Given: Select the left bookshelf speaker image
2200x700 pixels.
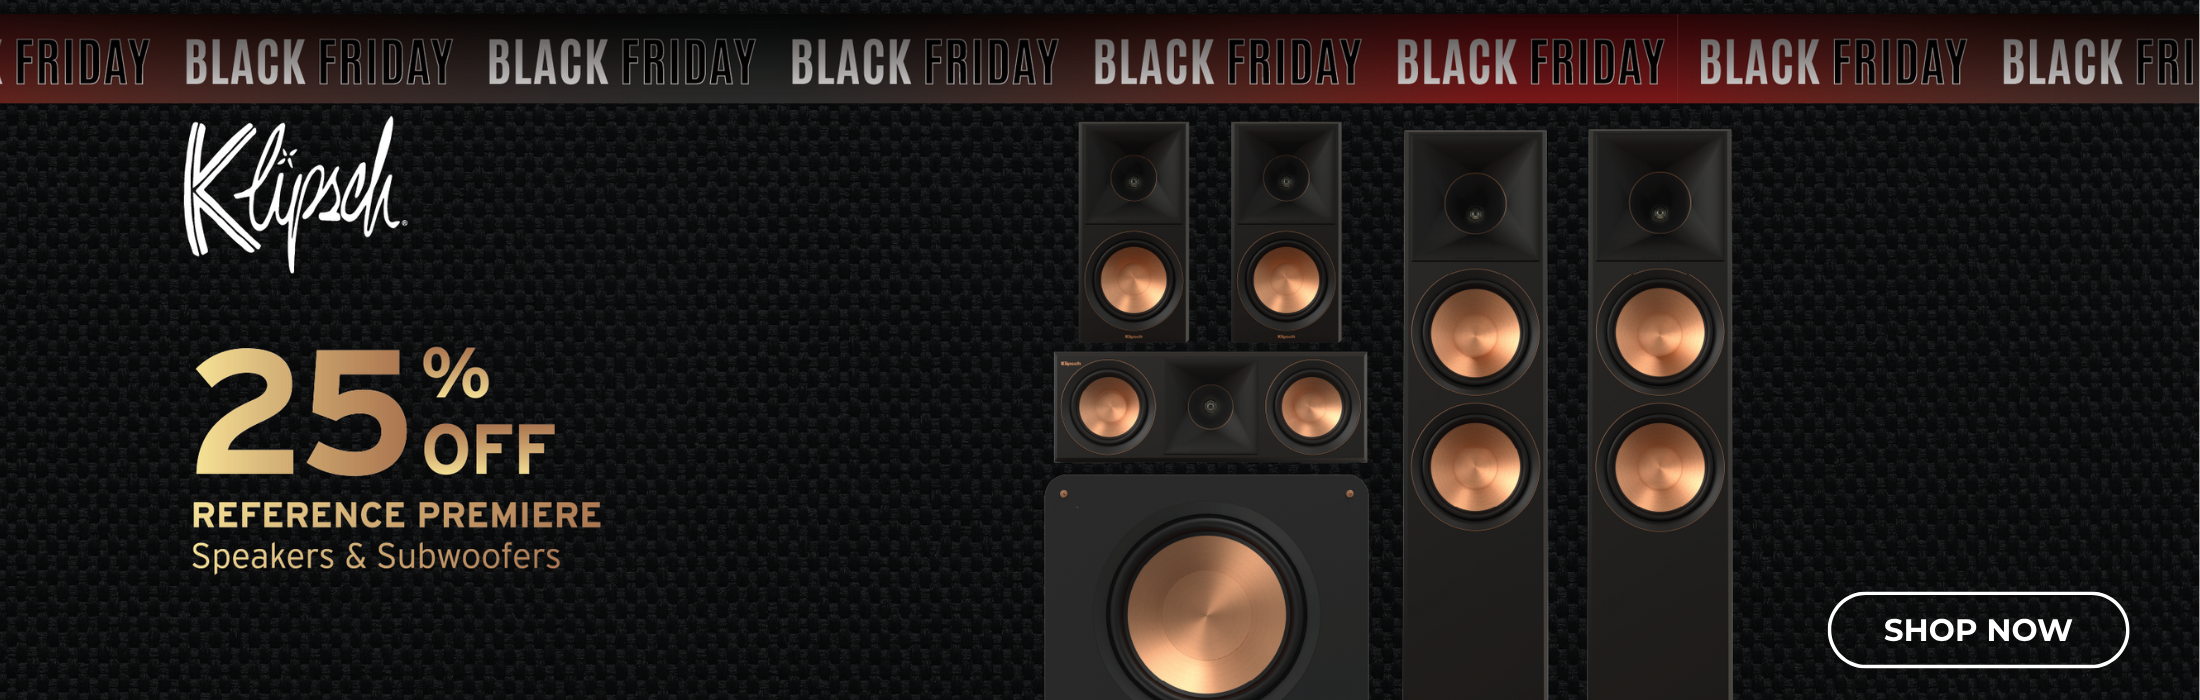Looking at the screenshot, I should pyautogui.click(x=1133, y=233).
